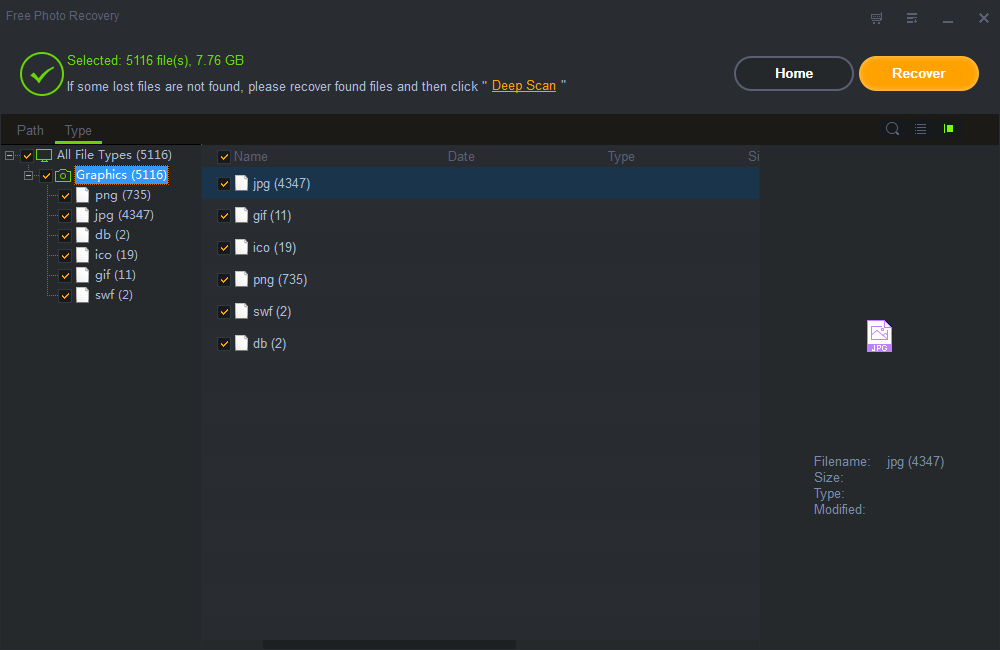Screen dimensions: 1000x650
Task: Collapse the All File Types tree node
Action: point(9,155)
